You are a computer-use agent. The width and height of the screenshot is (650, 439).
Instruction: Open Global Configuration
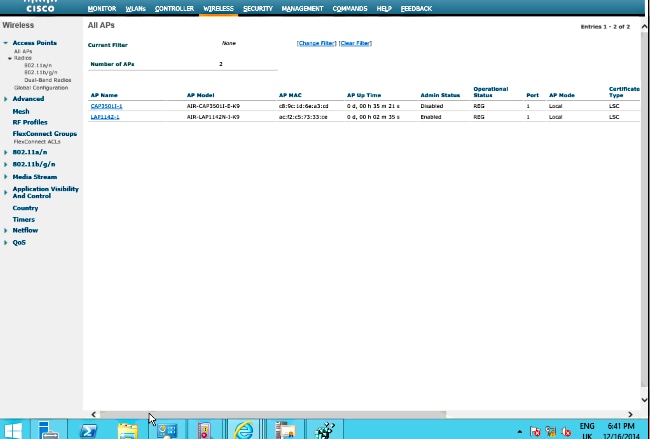41,88
